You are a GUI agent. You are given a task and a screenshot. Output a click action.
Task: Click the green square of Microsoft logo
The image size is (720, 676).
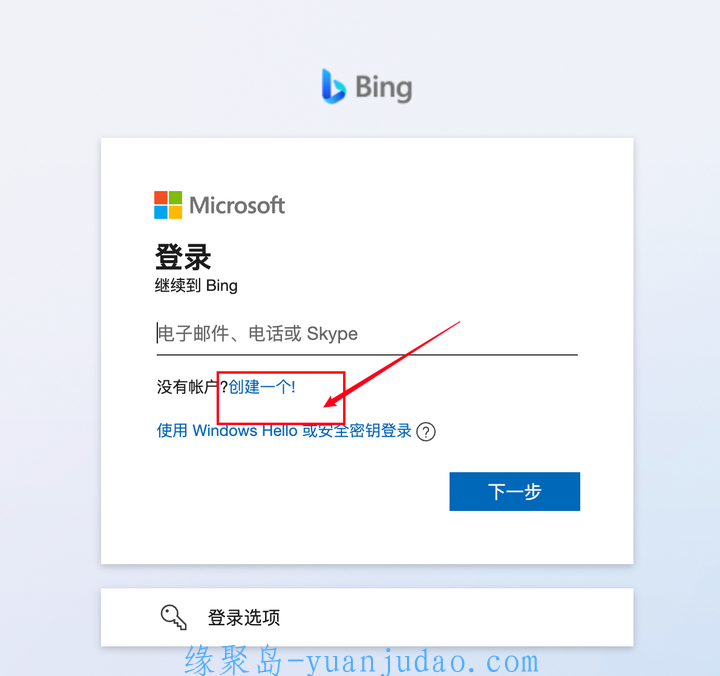click(175, 197)
